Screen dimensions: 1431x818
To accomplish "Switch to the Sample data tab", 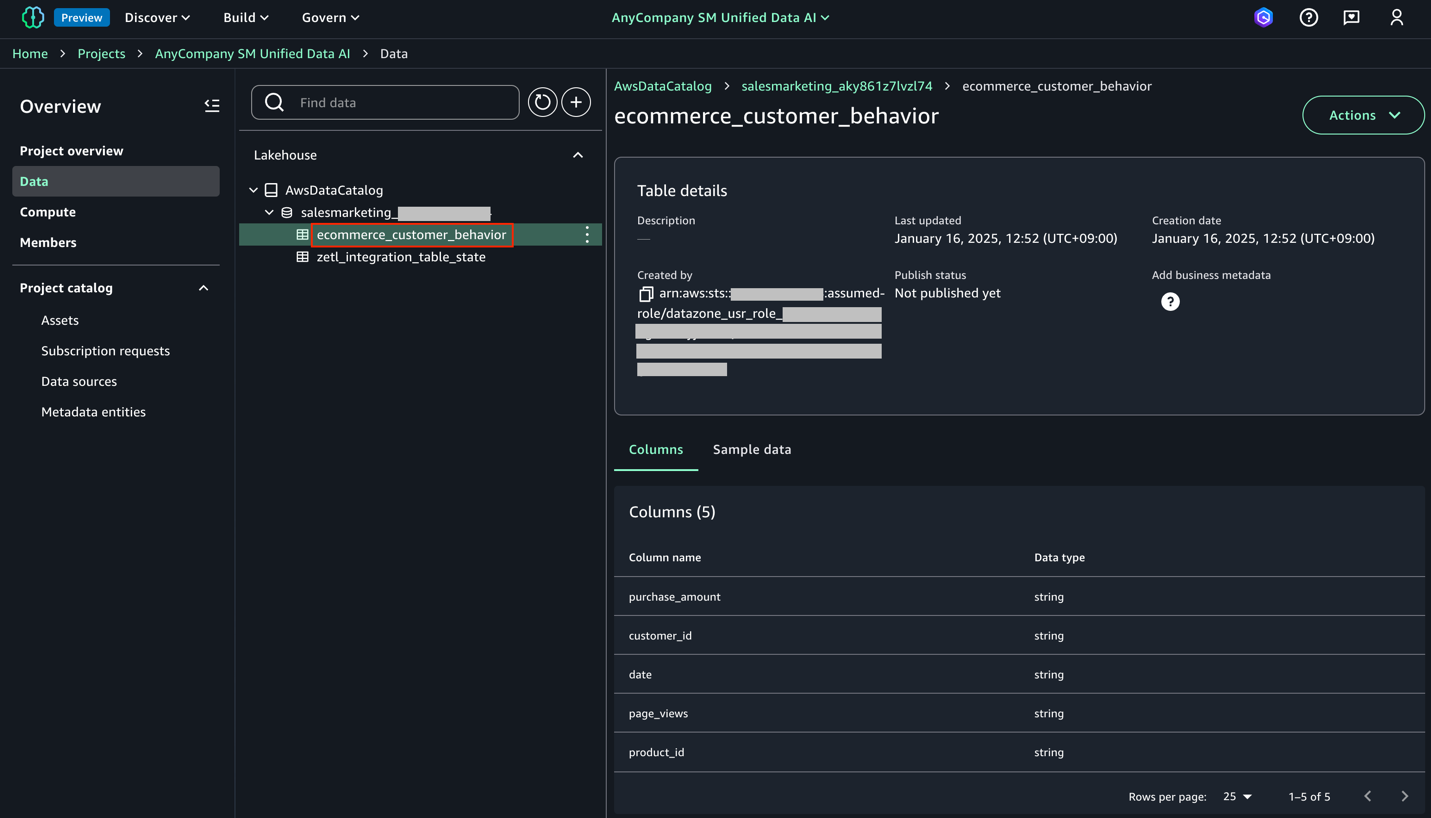I will (x=751, y=450).
